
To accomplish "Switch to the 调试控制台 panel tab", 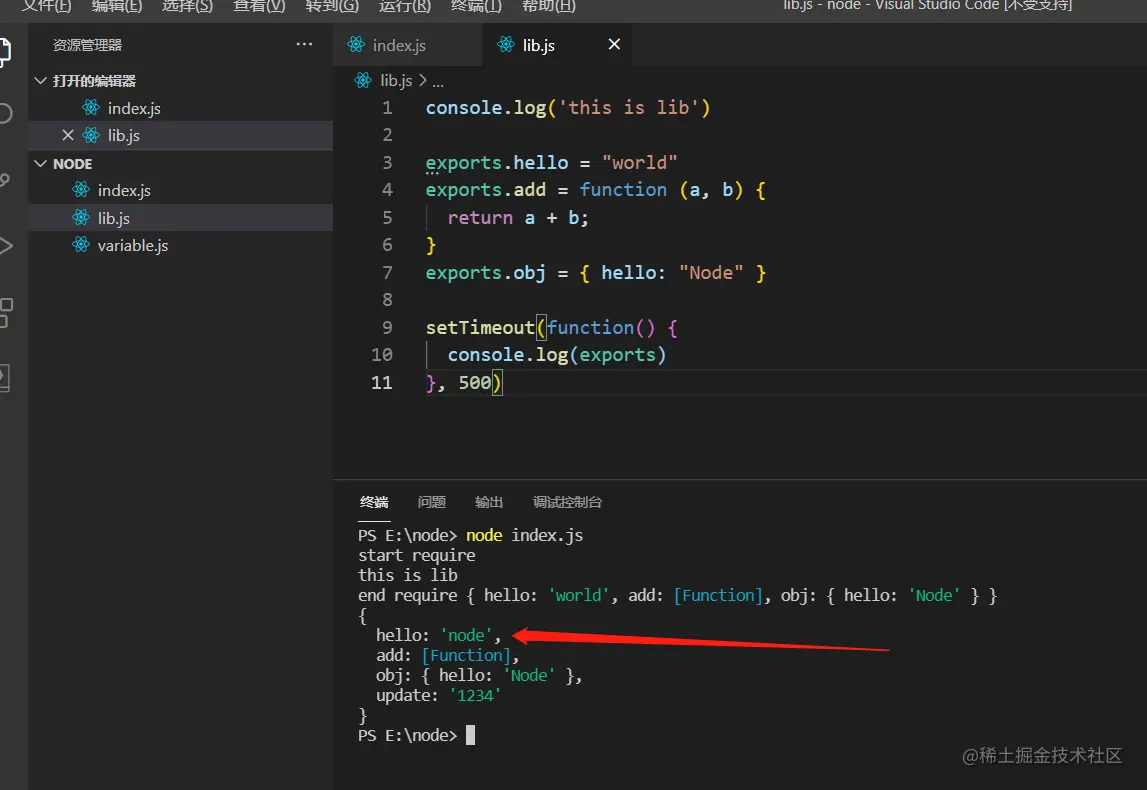I will click(567, 502).
